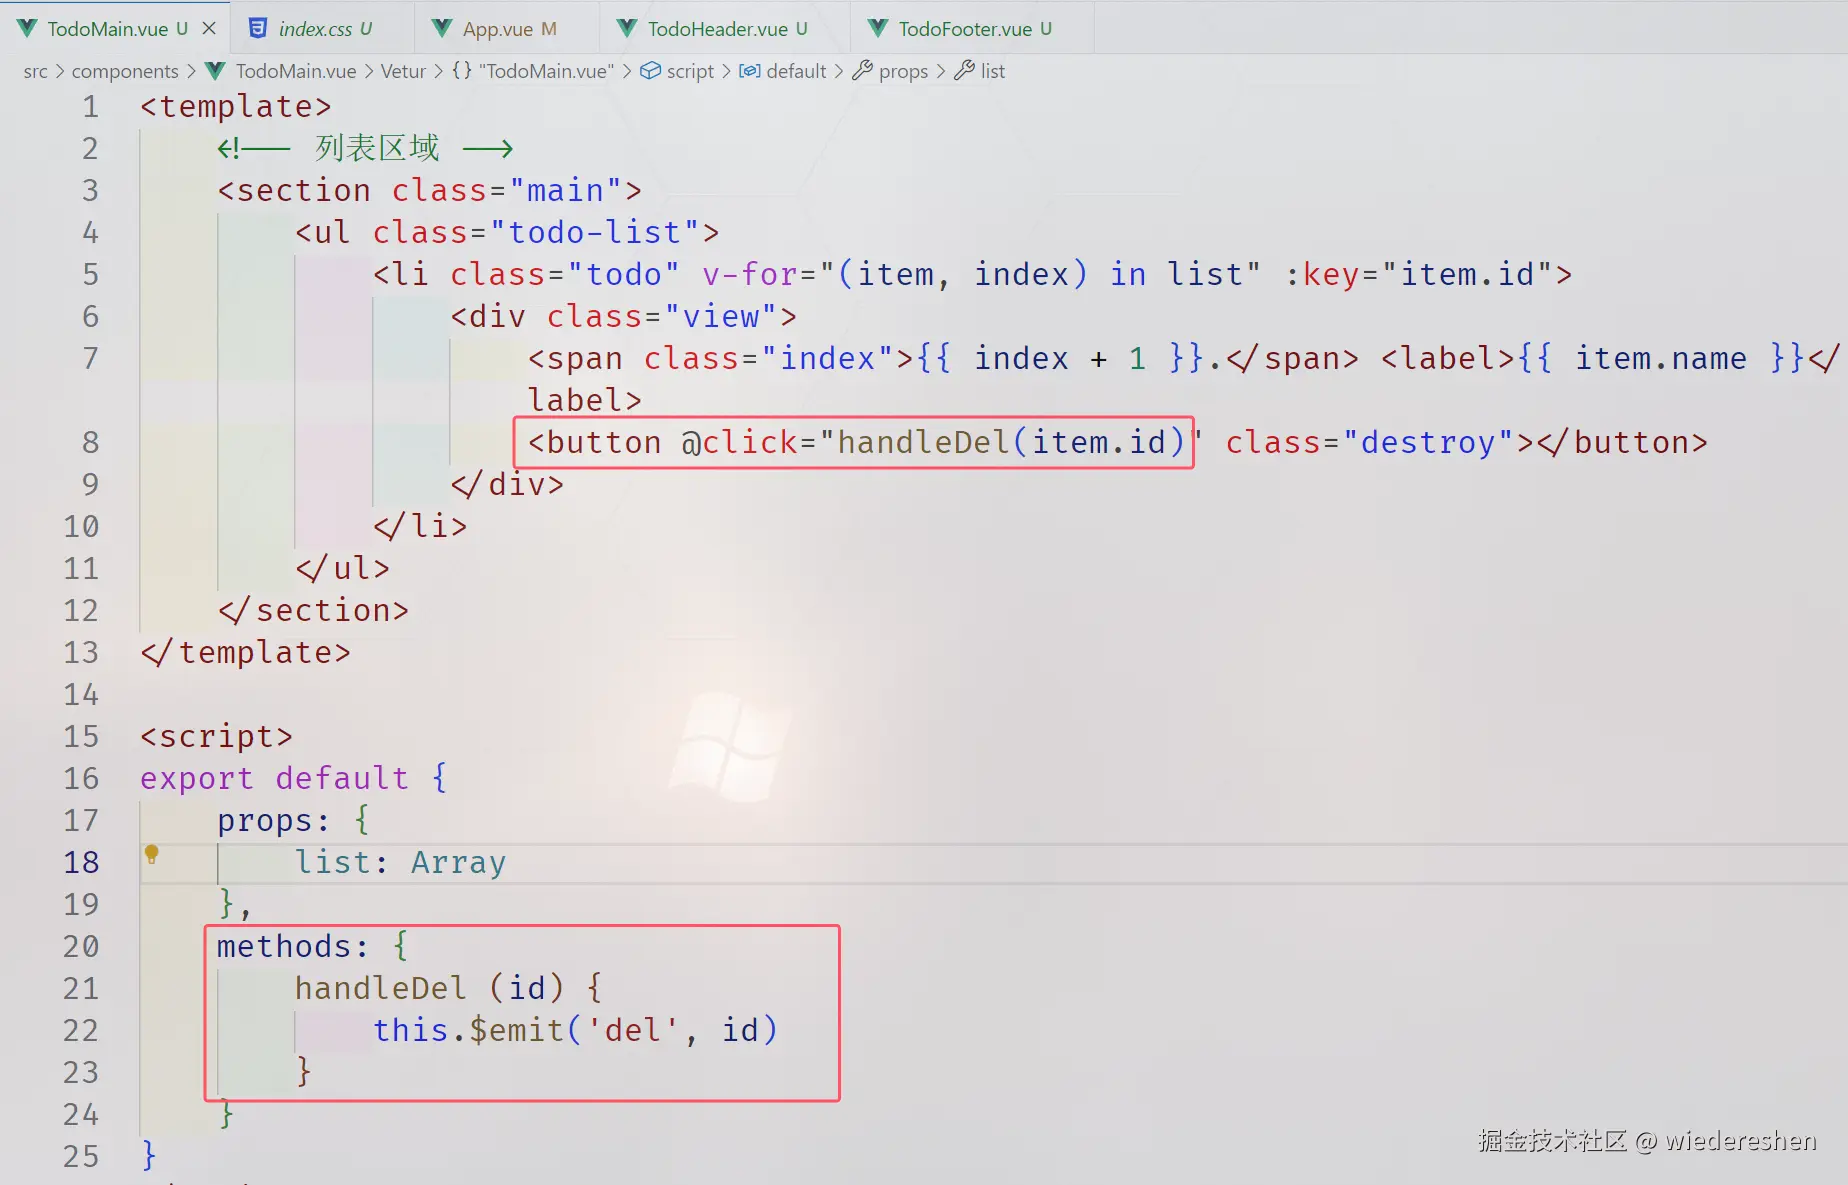Click the "props: {" line
Image resolution: width=1848 pixels, height=1185 pixels.
point(294,820)
